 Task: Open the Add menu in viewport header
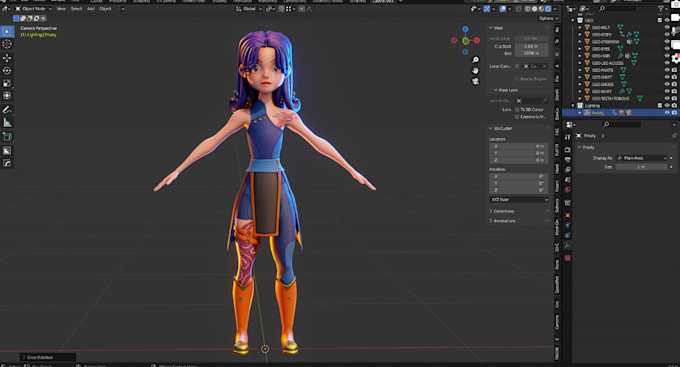[91, 9]
